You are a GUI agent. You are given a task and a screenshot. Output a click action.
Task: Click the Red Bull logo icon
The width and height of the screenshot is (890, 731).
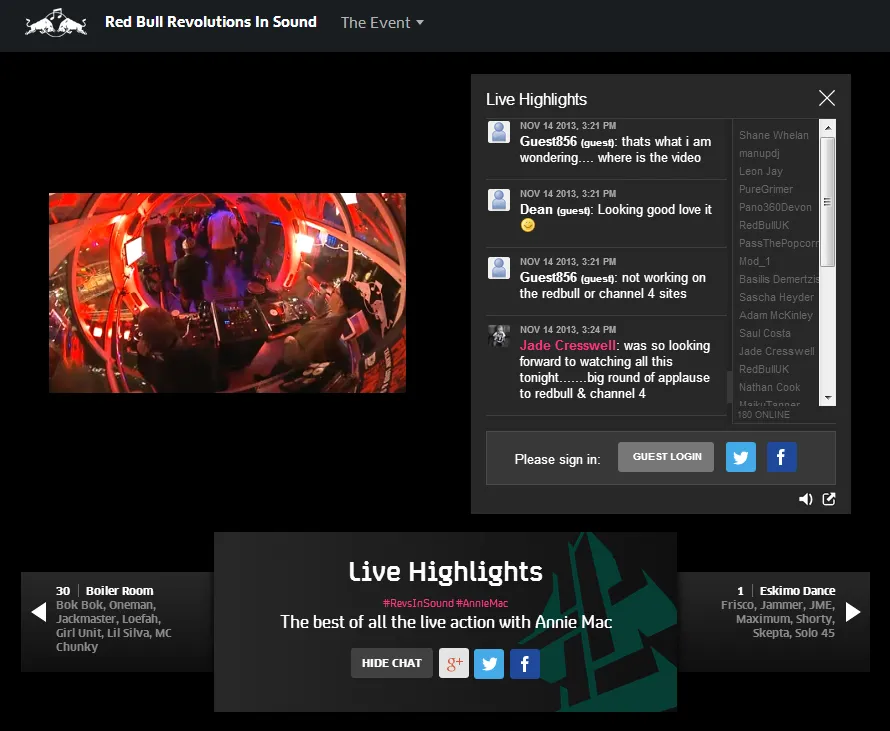click(56, 23)
